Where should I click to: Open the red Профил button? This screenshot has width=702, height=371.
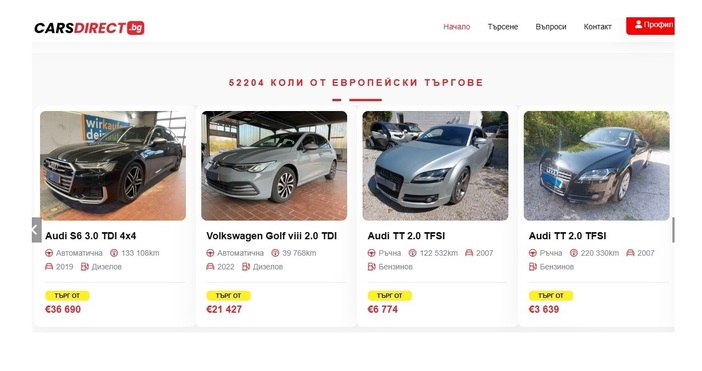[650, 26]
